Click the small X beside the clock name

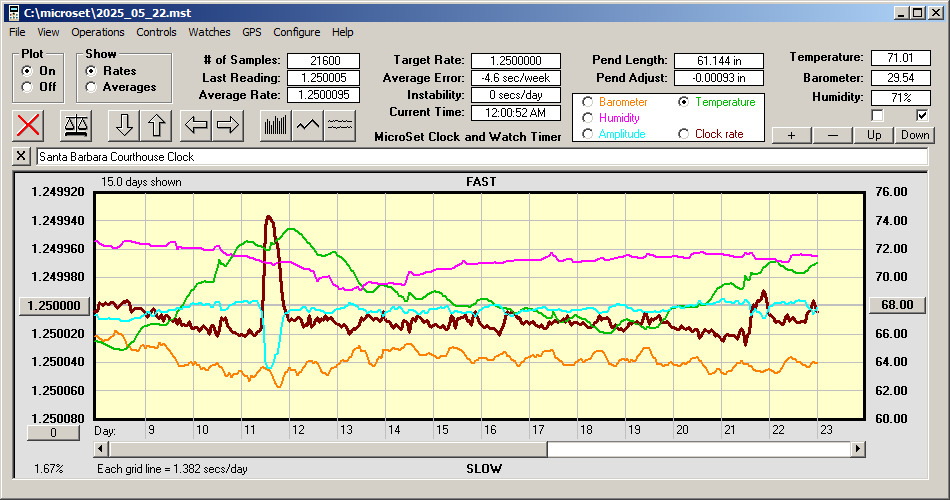tap(22, 157)
